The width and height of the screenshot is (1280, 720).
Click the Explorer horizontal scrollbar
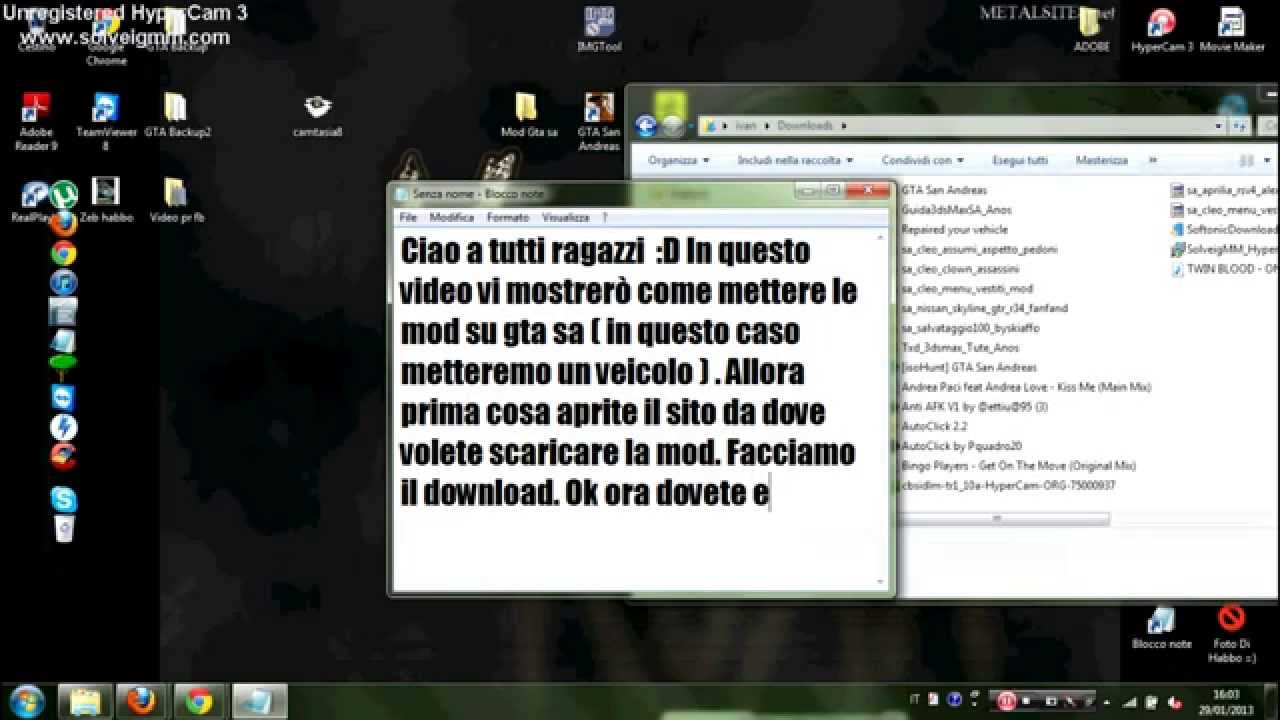pos(1002,519)
